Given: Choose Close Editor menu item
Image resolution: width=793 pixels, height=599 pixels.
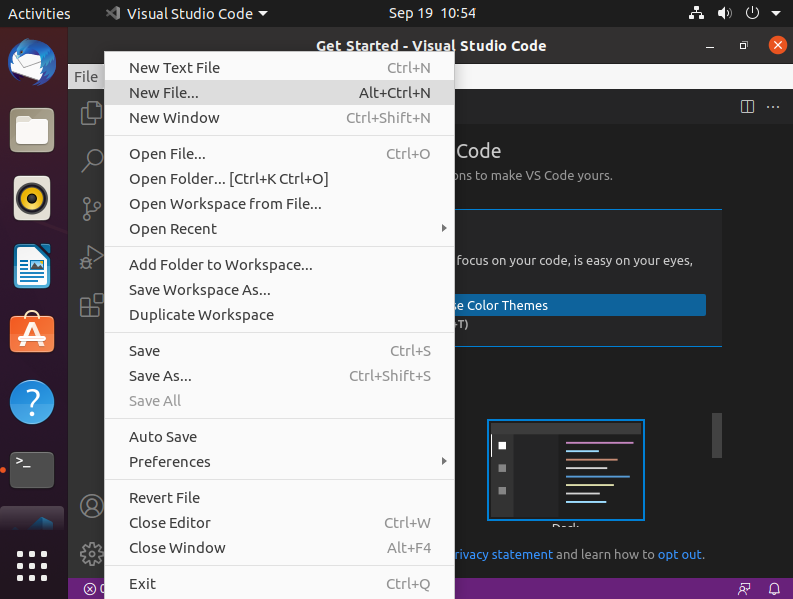Looking at the screenshot, I should pos(279,523).
